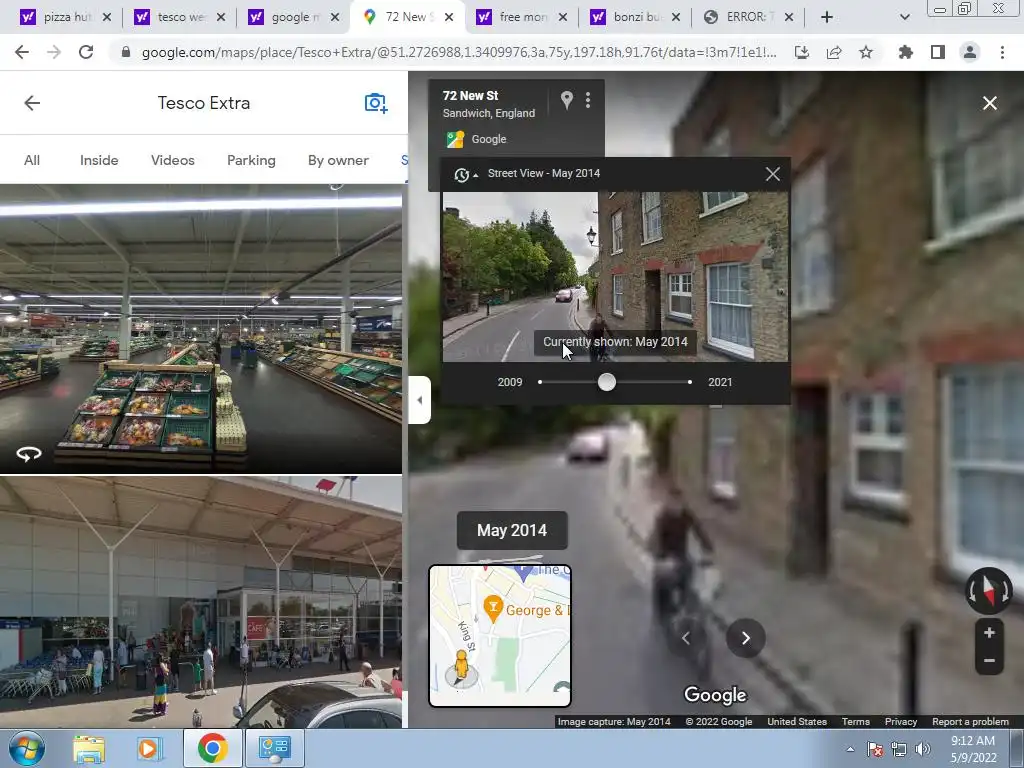Click the address bar URL
Screen dimensions: 1024x768
pos(459,52)
